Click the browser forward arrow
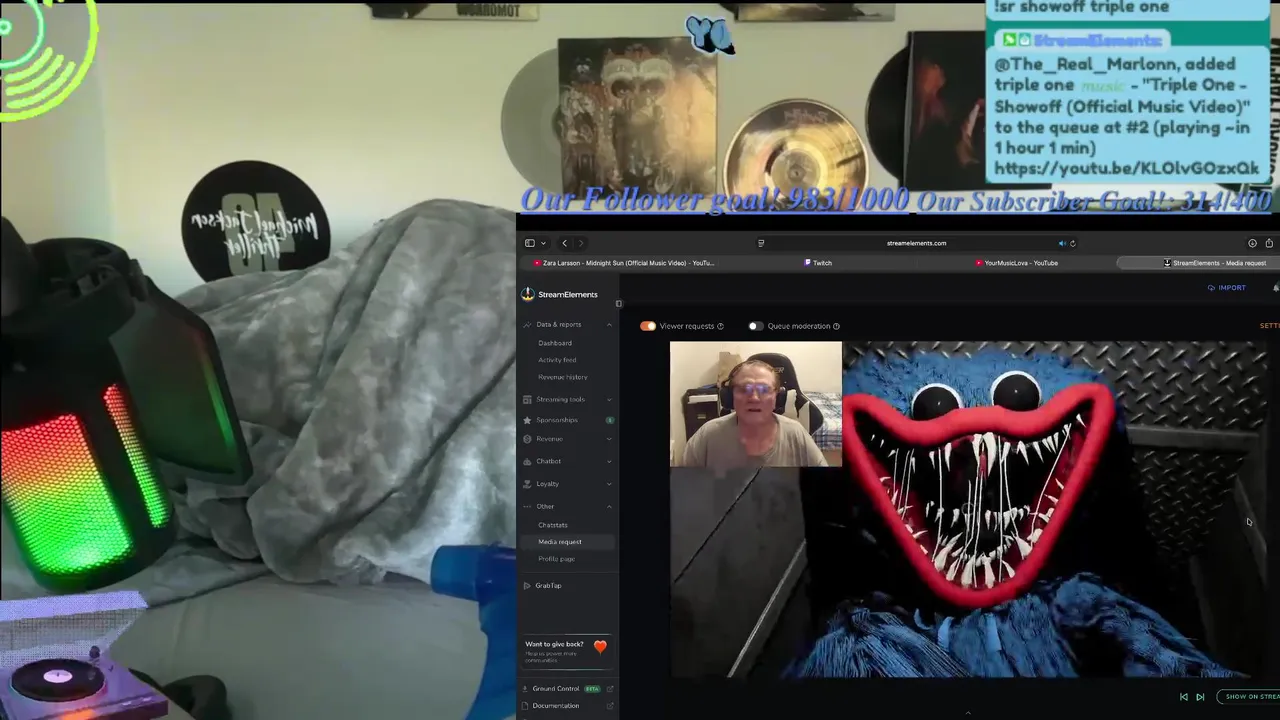This screenshot has height=720, width=1280. 581,243
